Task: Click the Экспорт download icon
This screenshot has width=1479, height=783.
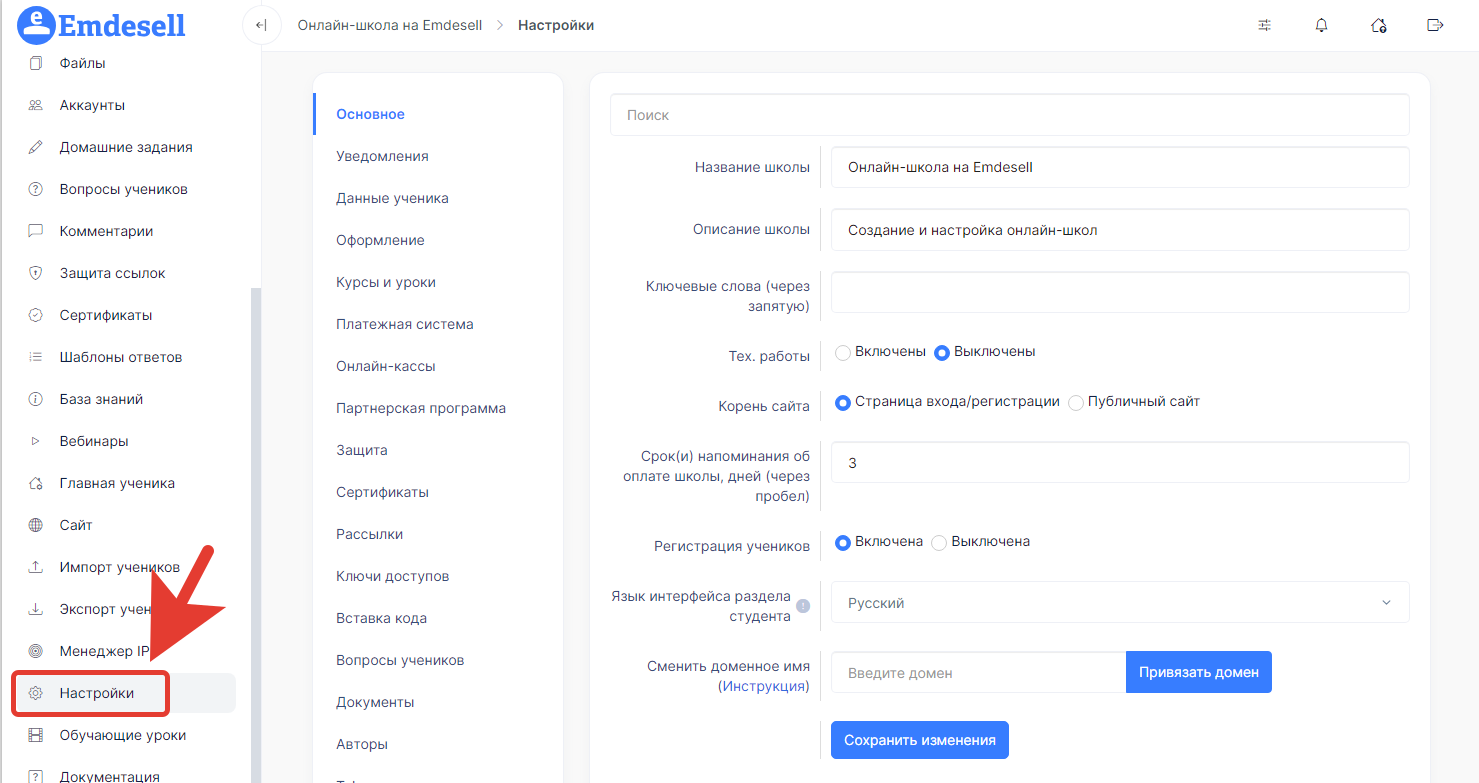Action: tap(36, 609)
